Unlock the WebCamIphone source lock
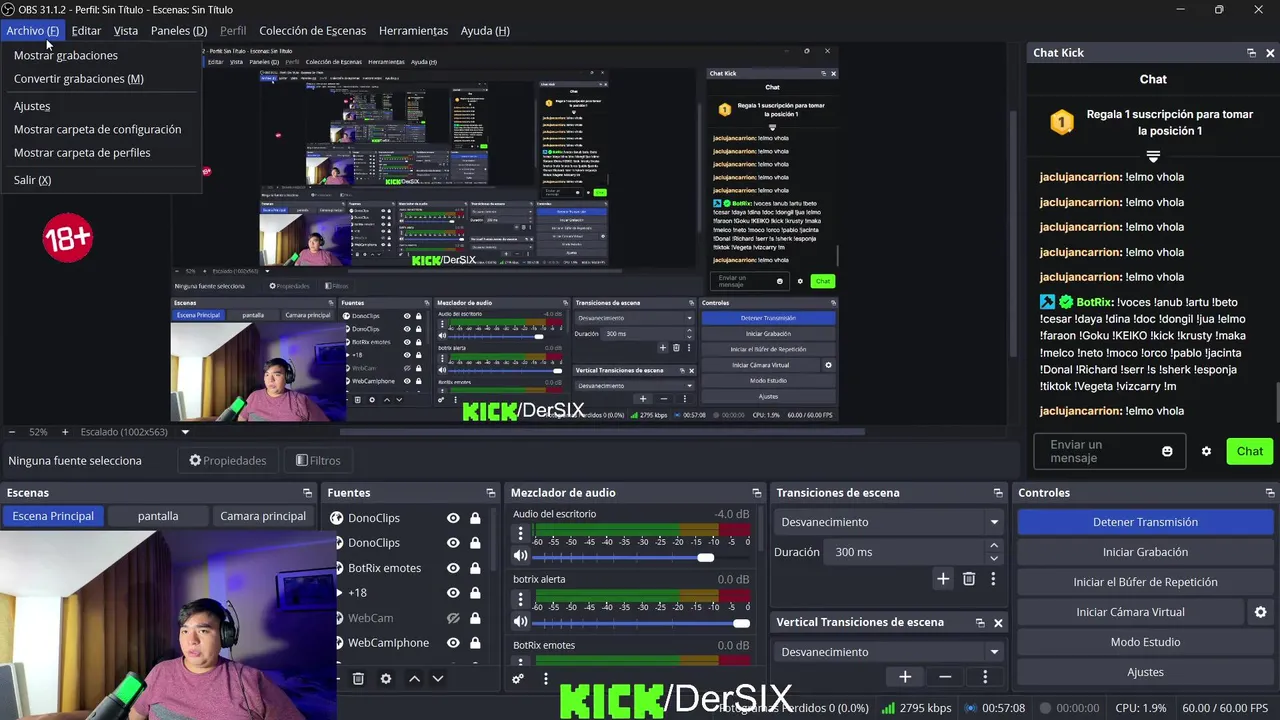This screenshot has width=1280, height=720. click(x=475, y=643)
